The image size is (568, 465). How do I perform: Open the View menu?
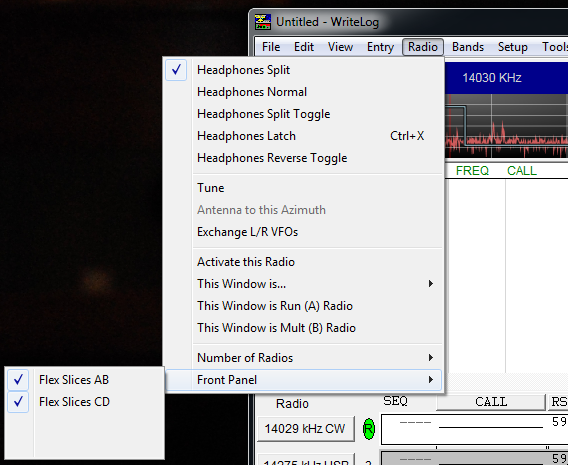[340, 47]
